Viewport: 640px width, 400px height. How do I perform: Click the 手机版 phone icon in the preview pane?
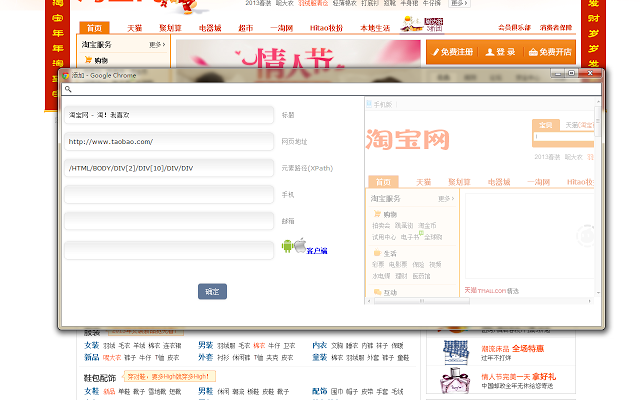click(369, 104)
